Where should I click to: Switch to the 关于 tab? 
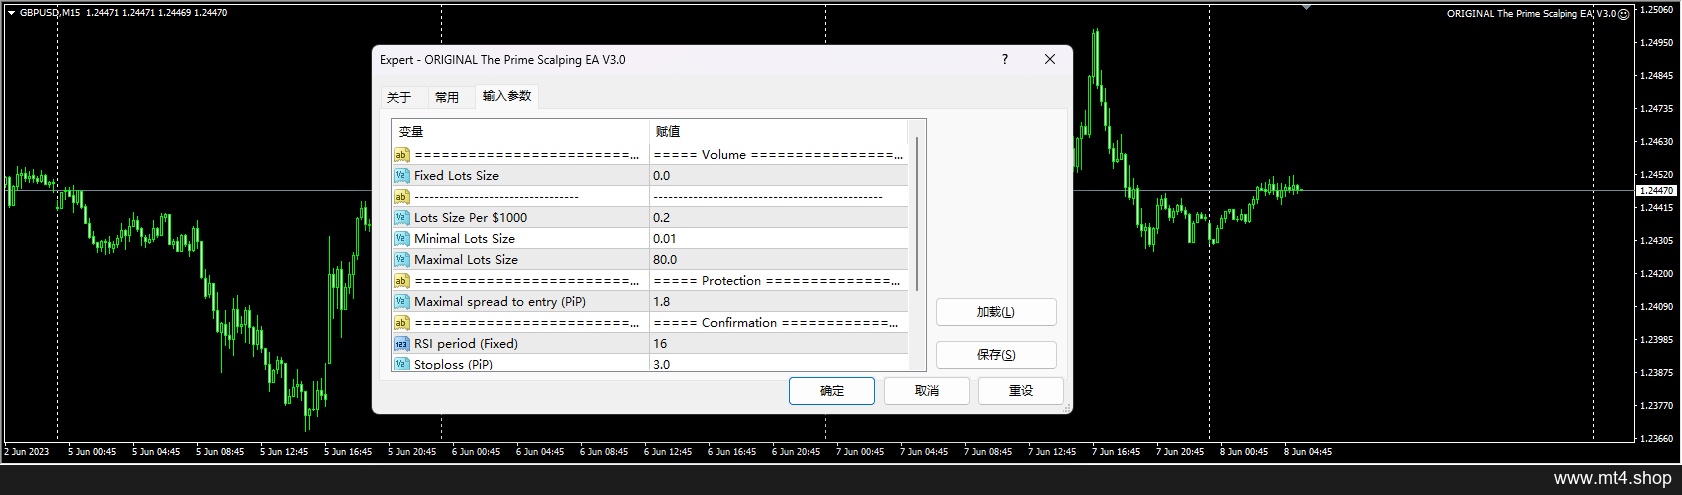(x=399, y=97)
